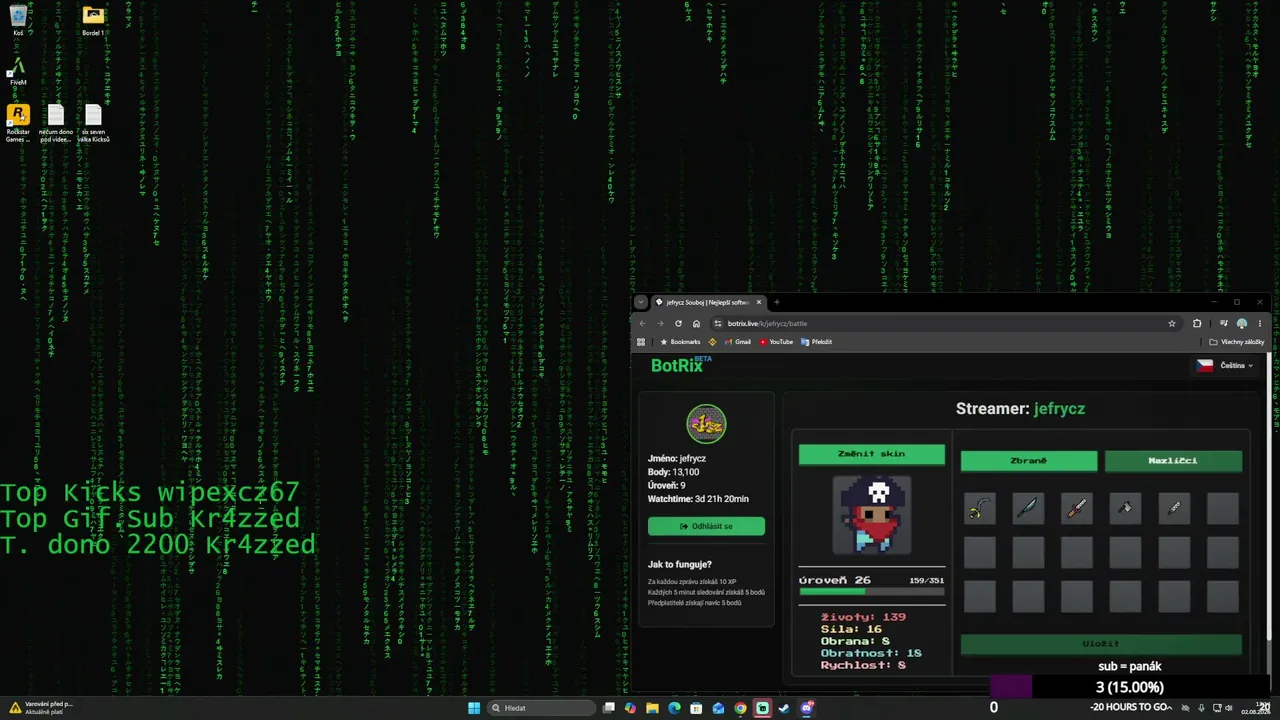The width and height of the screenshot is (1280, 720).
Task: Open the 'six seven válka Kicksů' text file
Action: 93,123
